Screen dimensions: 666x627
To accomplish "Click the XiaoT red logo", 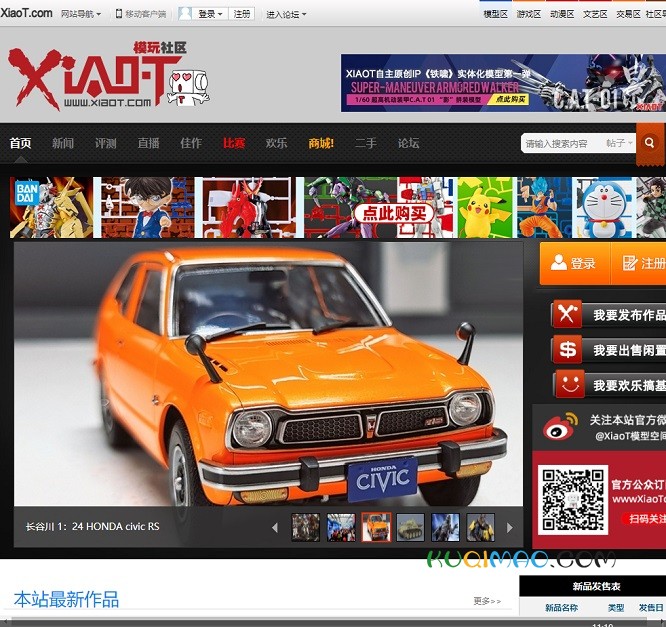I will pos(97,76).
